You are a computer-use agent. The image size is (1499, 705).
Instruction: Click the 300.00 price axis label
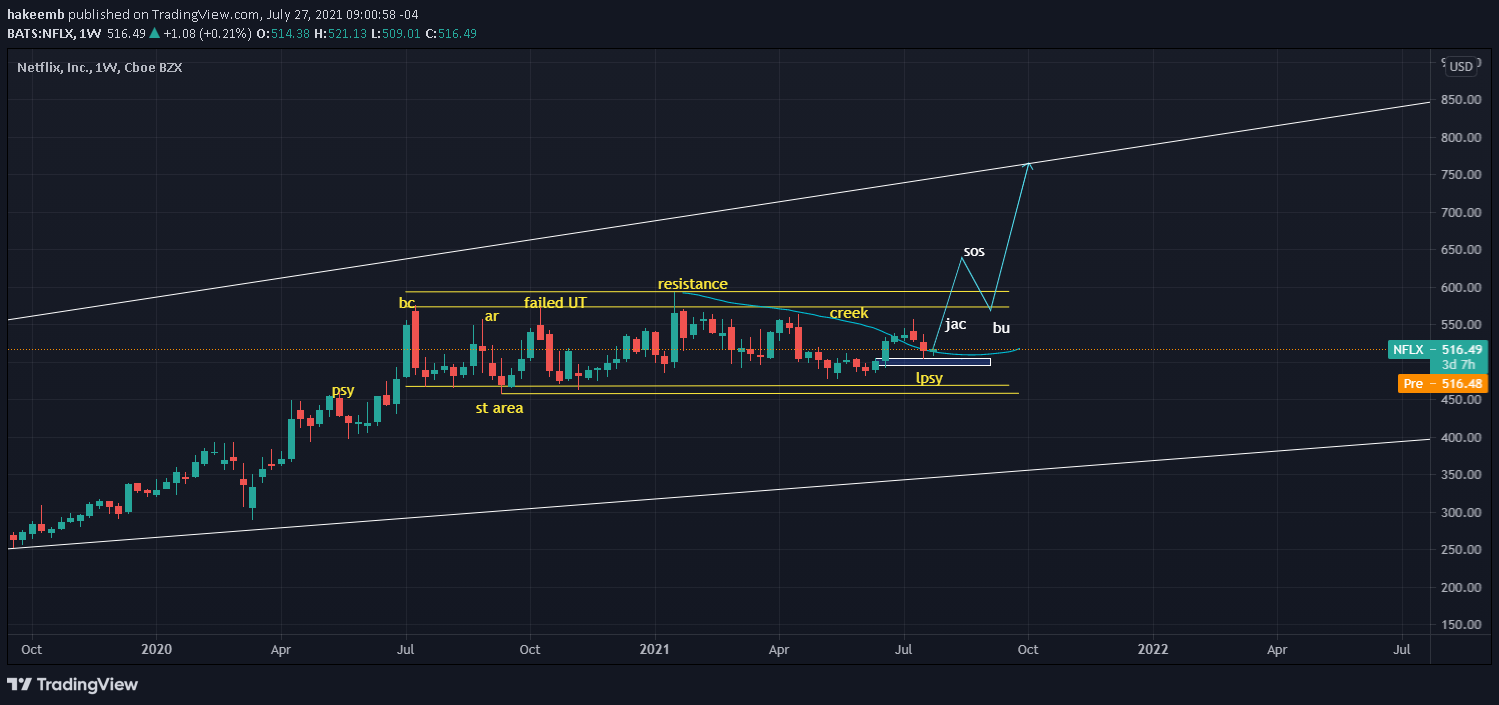coord(1461,513)
